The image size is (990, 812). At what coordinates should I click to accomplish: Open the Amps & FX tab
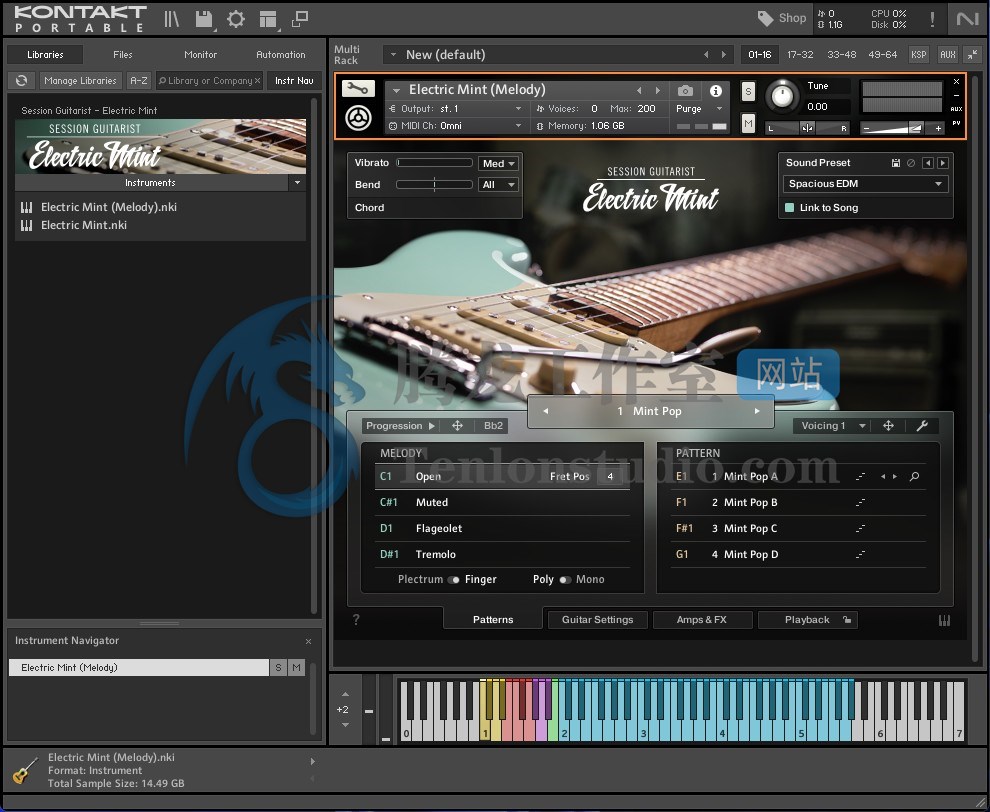pos(702,619)
